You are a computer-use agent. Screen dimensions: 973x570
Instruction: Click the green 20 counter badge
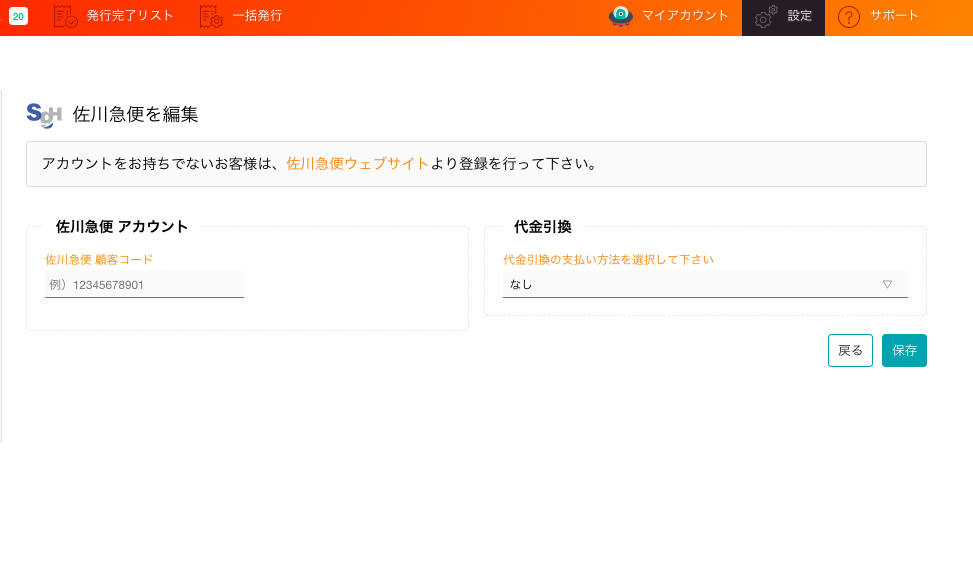click(x=18, y=16)
